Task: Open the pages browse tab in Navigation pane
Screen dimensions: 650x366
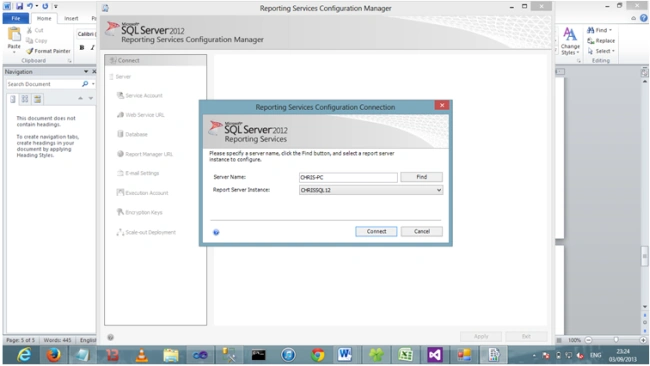Action: click(x=25, y=99)
